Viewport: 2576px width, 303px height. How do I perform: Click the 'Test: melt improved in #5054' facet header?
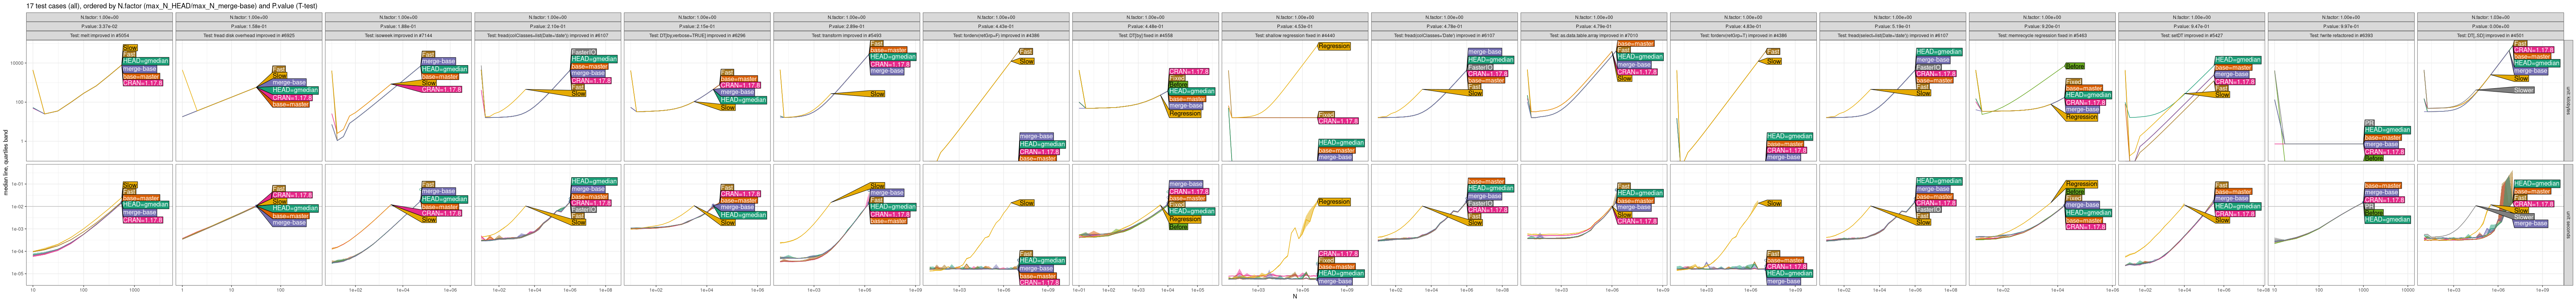(98, 35)
